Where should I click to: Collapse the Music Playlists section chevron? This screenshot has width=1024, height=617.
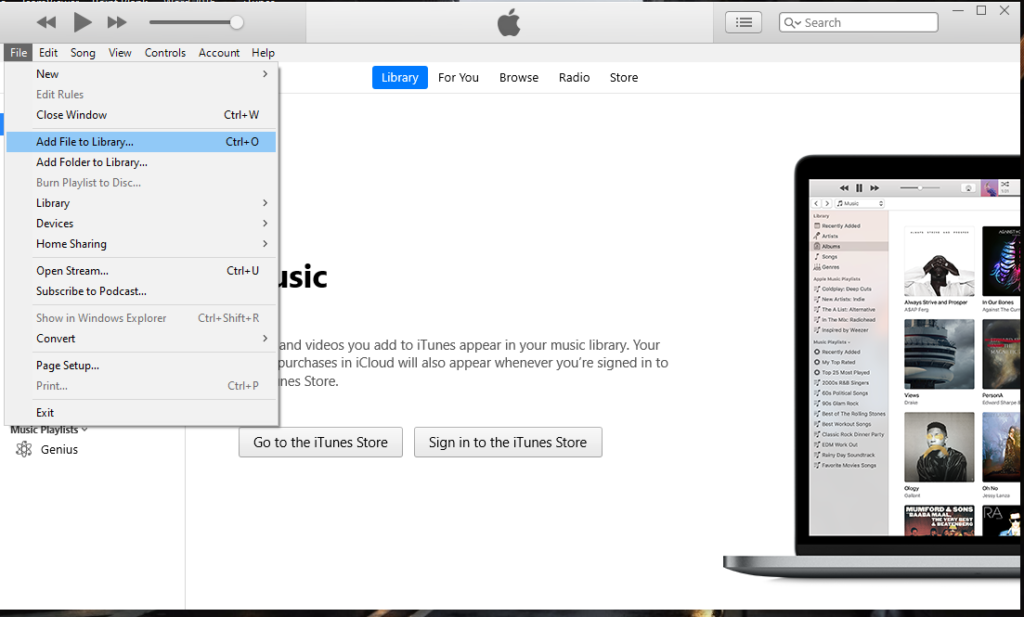point(84,430)
